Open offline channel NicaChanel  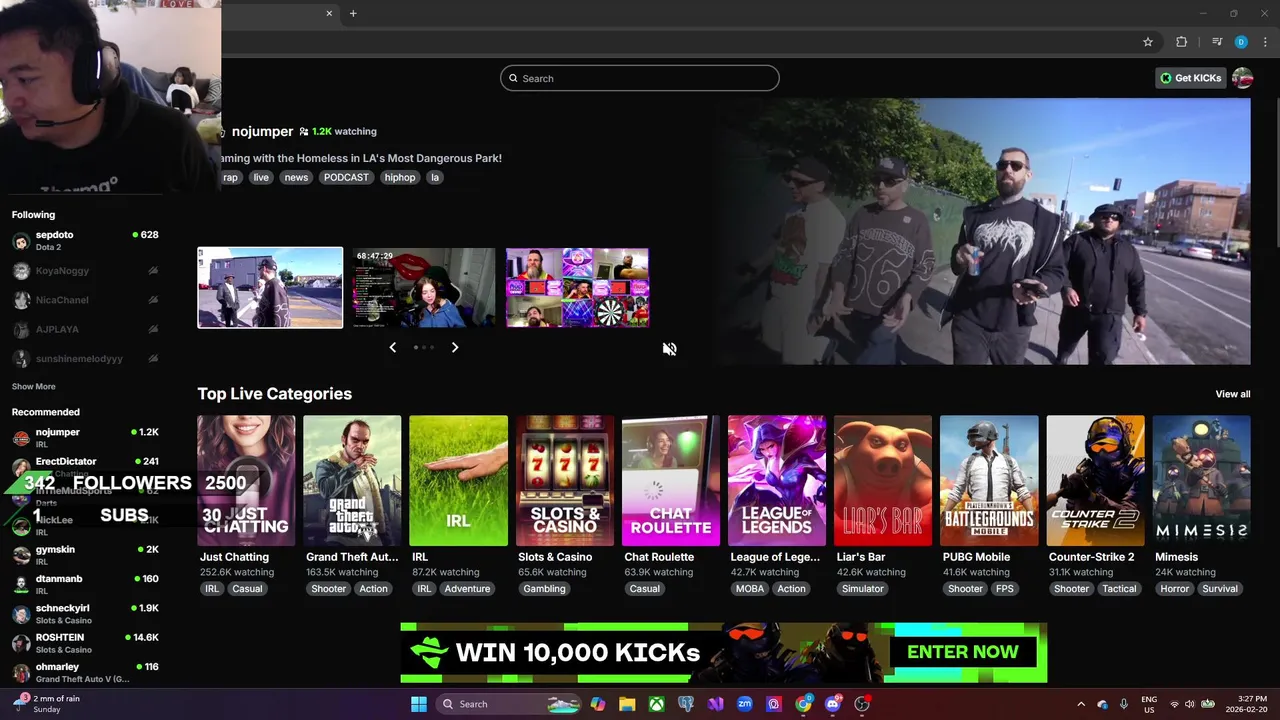[x=85, y=300]
